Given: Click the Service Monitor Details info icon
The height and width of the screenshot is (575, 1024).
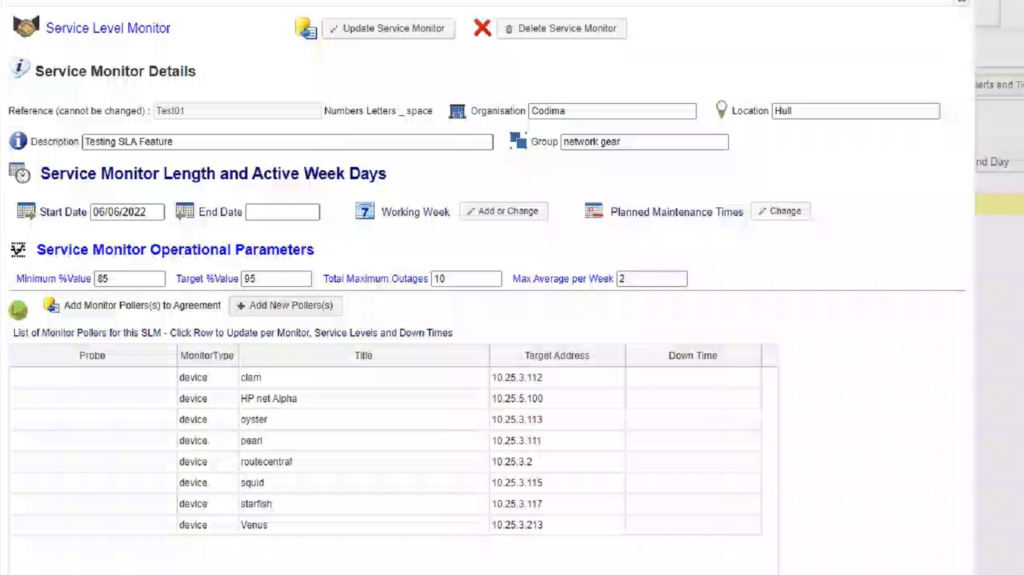Looking at the screenshot, I should (x=20, y=69).
